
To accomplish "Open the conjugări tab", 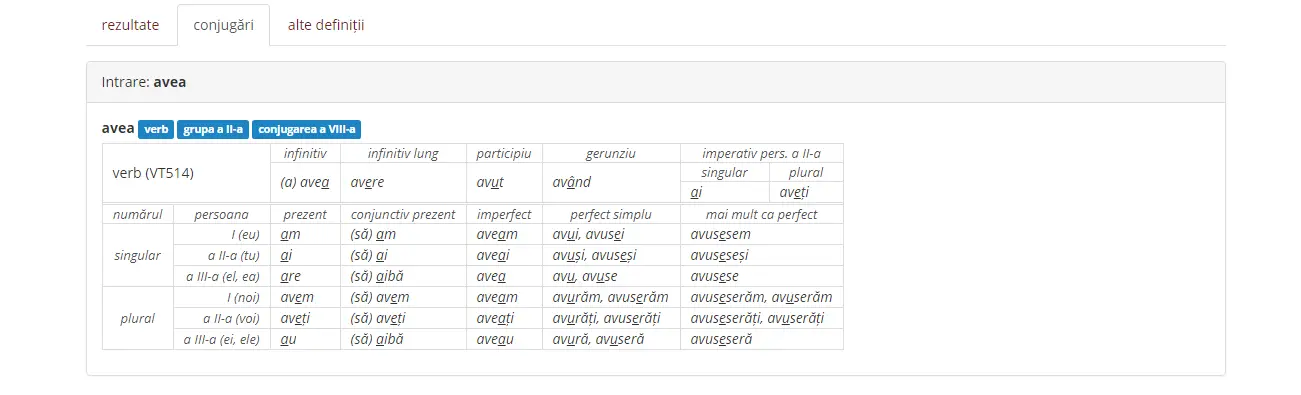I will [x=223, y=25].
